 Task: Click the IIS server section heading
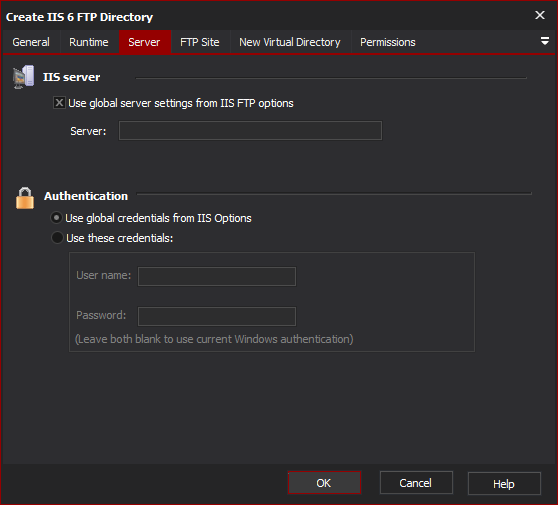click(72, 77)
